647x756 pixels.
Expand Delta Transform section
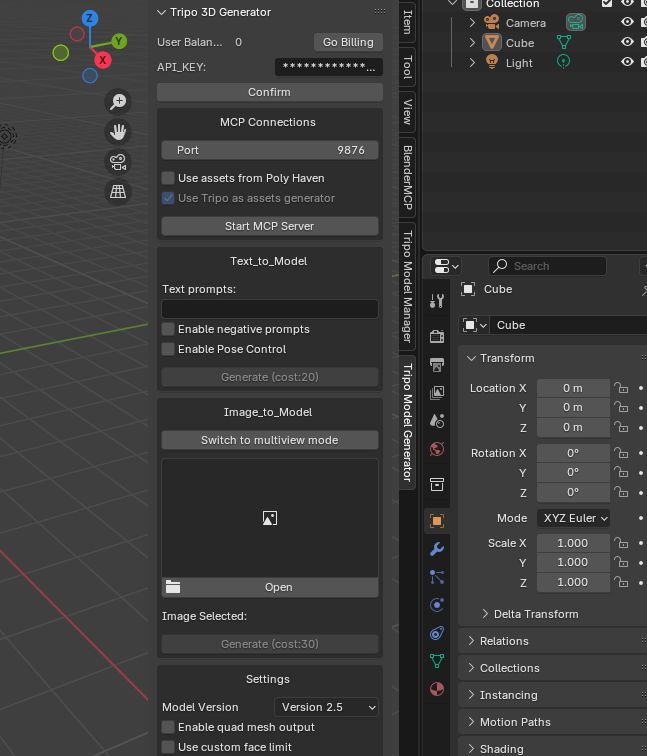click(485, 614)
